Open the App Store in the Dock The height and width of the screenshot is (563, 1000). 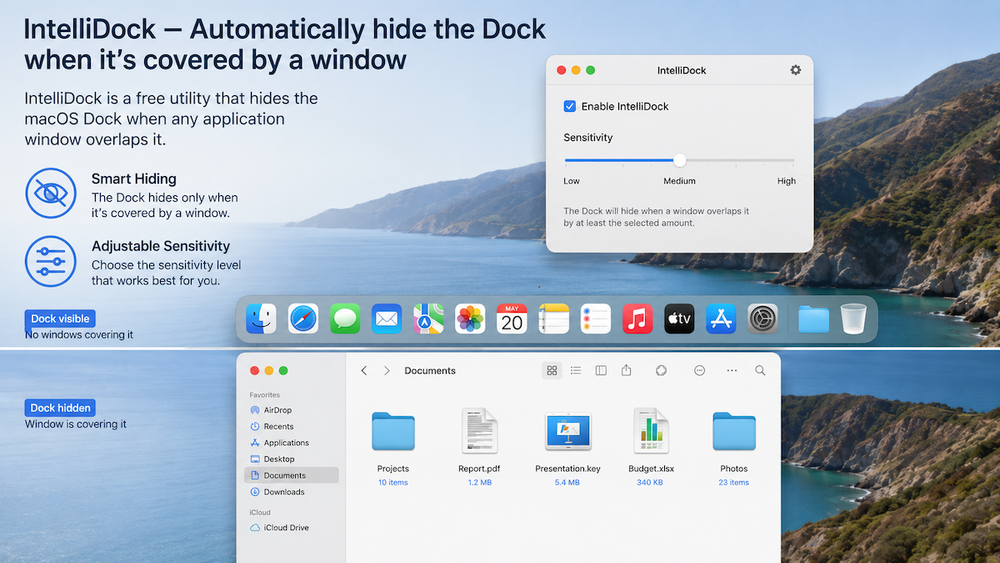[721, 319]
